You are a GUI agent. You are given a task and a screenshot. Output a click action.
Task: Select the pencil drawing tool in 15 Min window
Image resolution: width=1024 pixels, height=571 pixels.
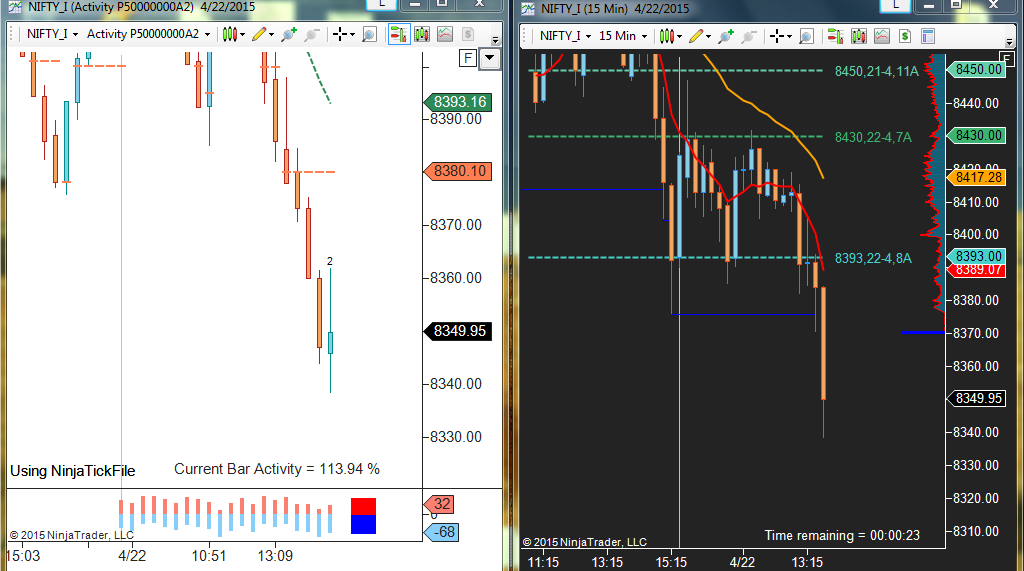click(696, 36)
